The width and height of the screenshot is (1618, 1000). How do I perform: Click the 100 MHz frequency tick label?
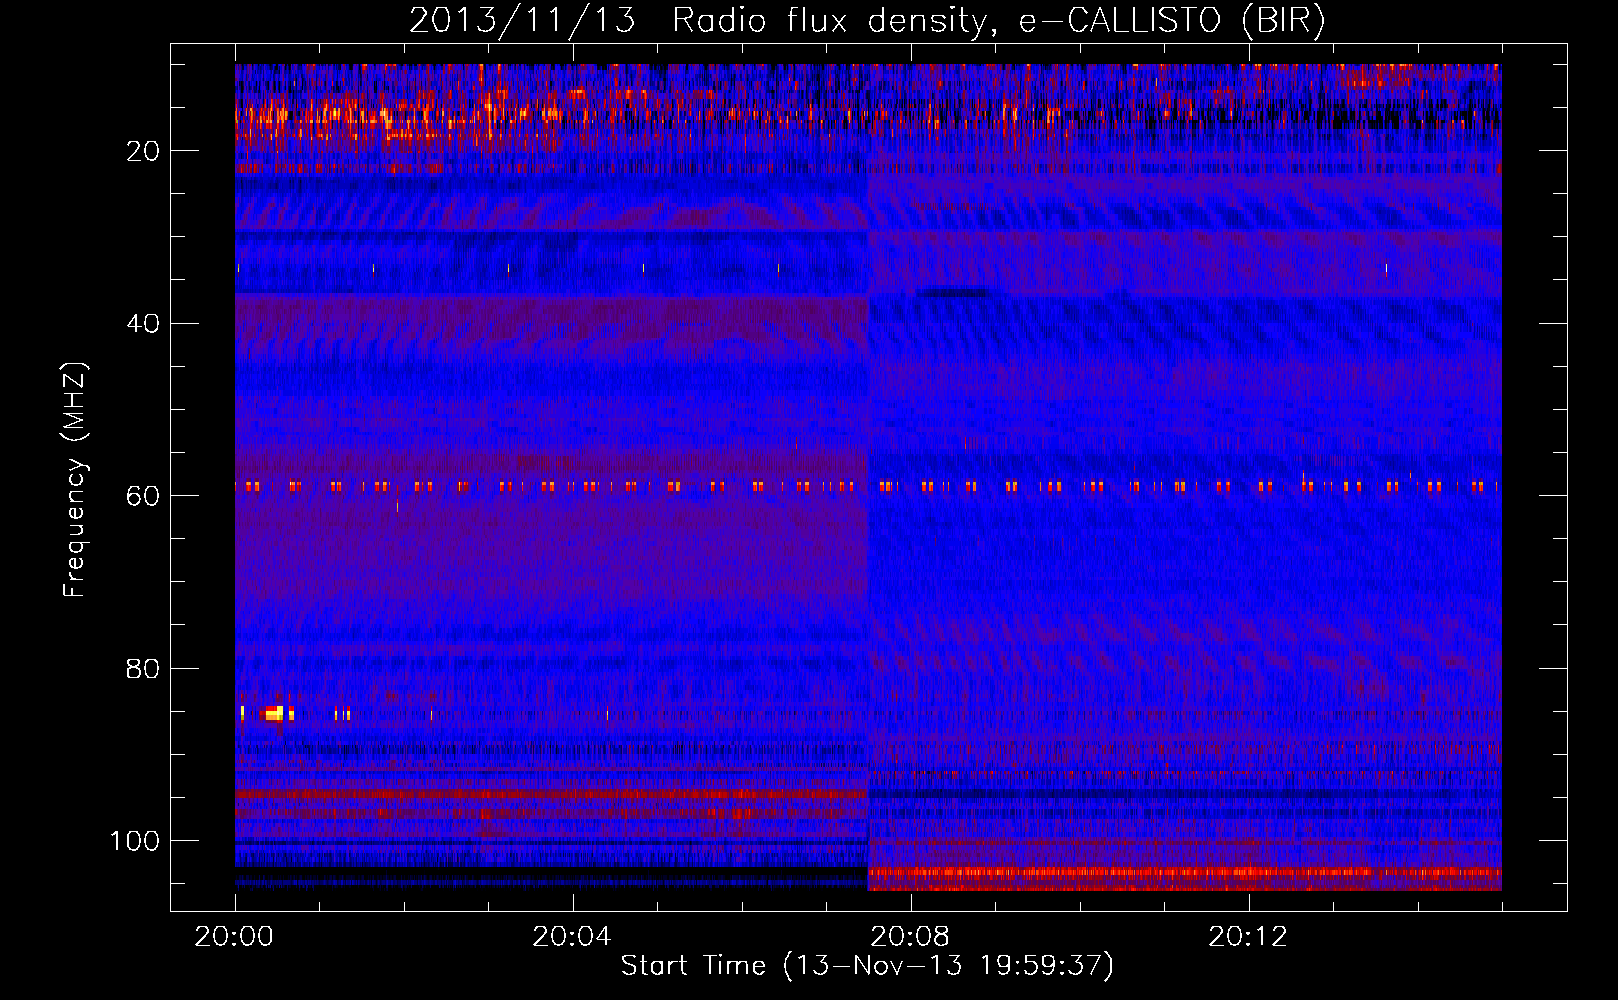tap(135, 841)
